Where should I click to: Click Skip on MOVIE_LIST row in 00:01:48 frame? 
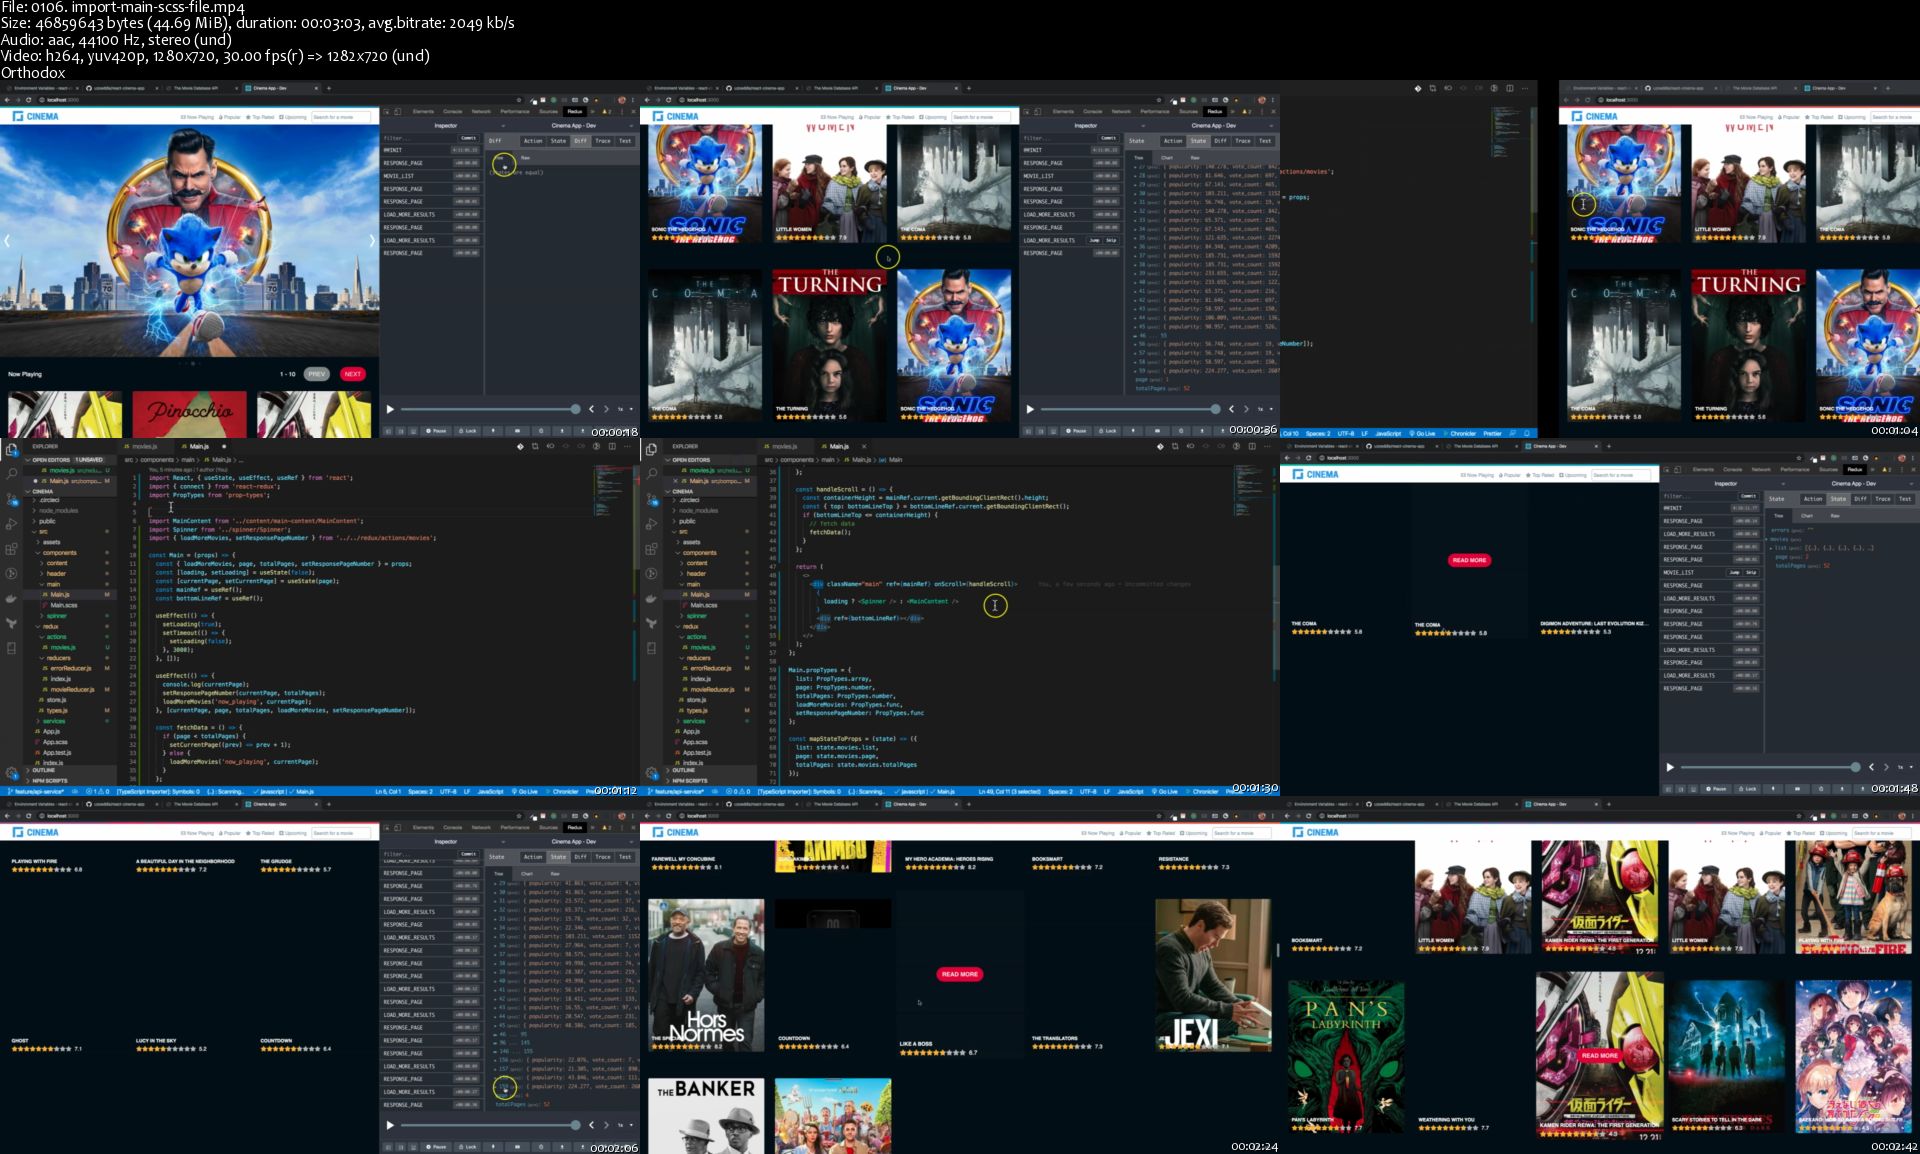point(1751,573)
